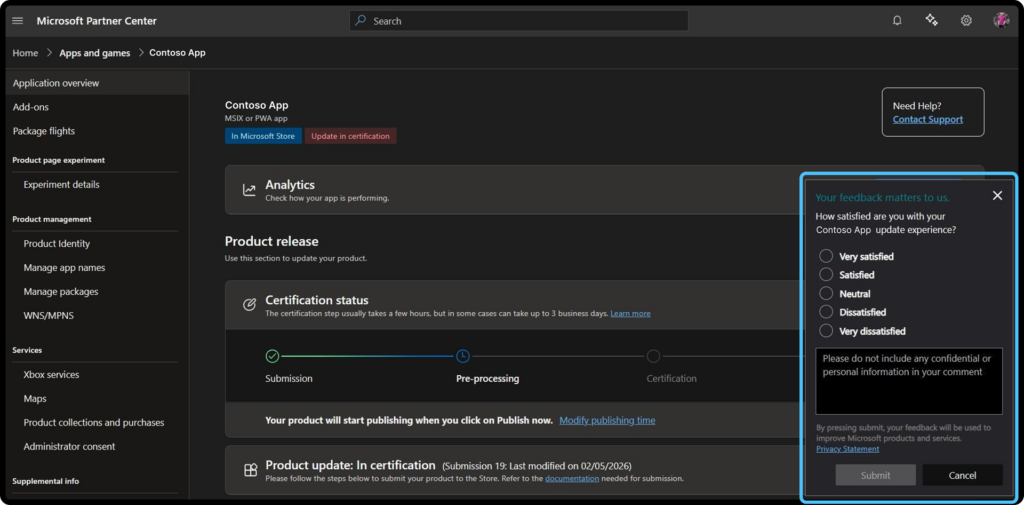The width and height of the screenshot is (1024, 505).
Task: Go to Home in the breadcrumb
Action: pyautogui.click(x=25, y=53)
